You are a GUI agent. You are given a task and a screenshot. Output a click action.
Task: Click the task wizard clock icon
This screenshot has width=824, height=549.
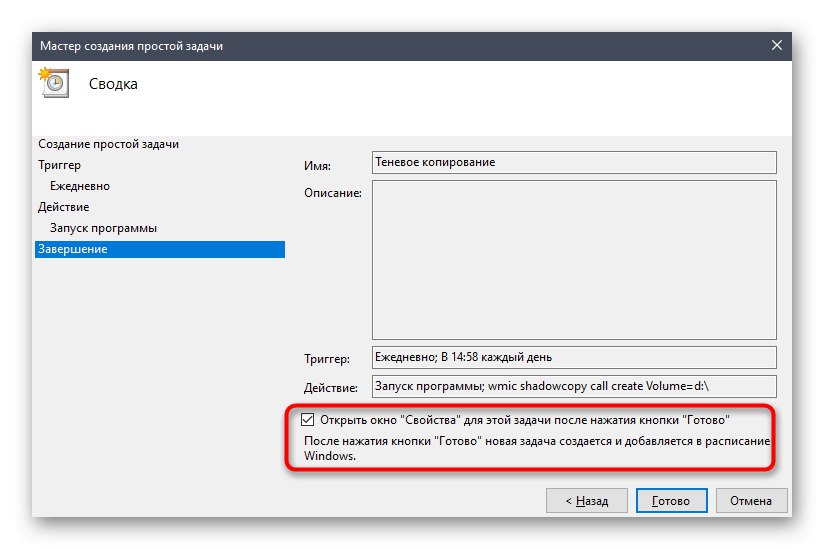[53, 83]
